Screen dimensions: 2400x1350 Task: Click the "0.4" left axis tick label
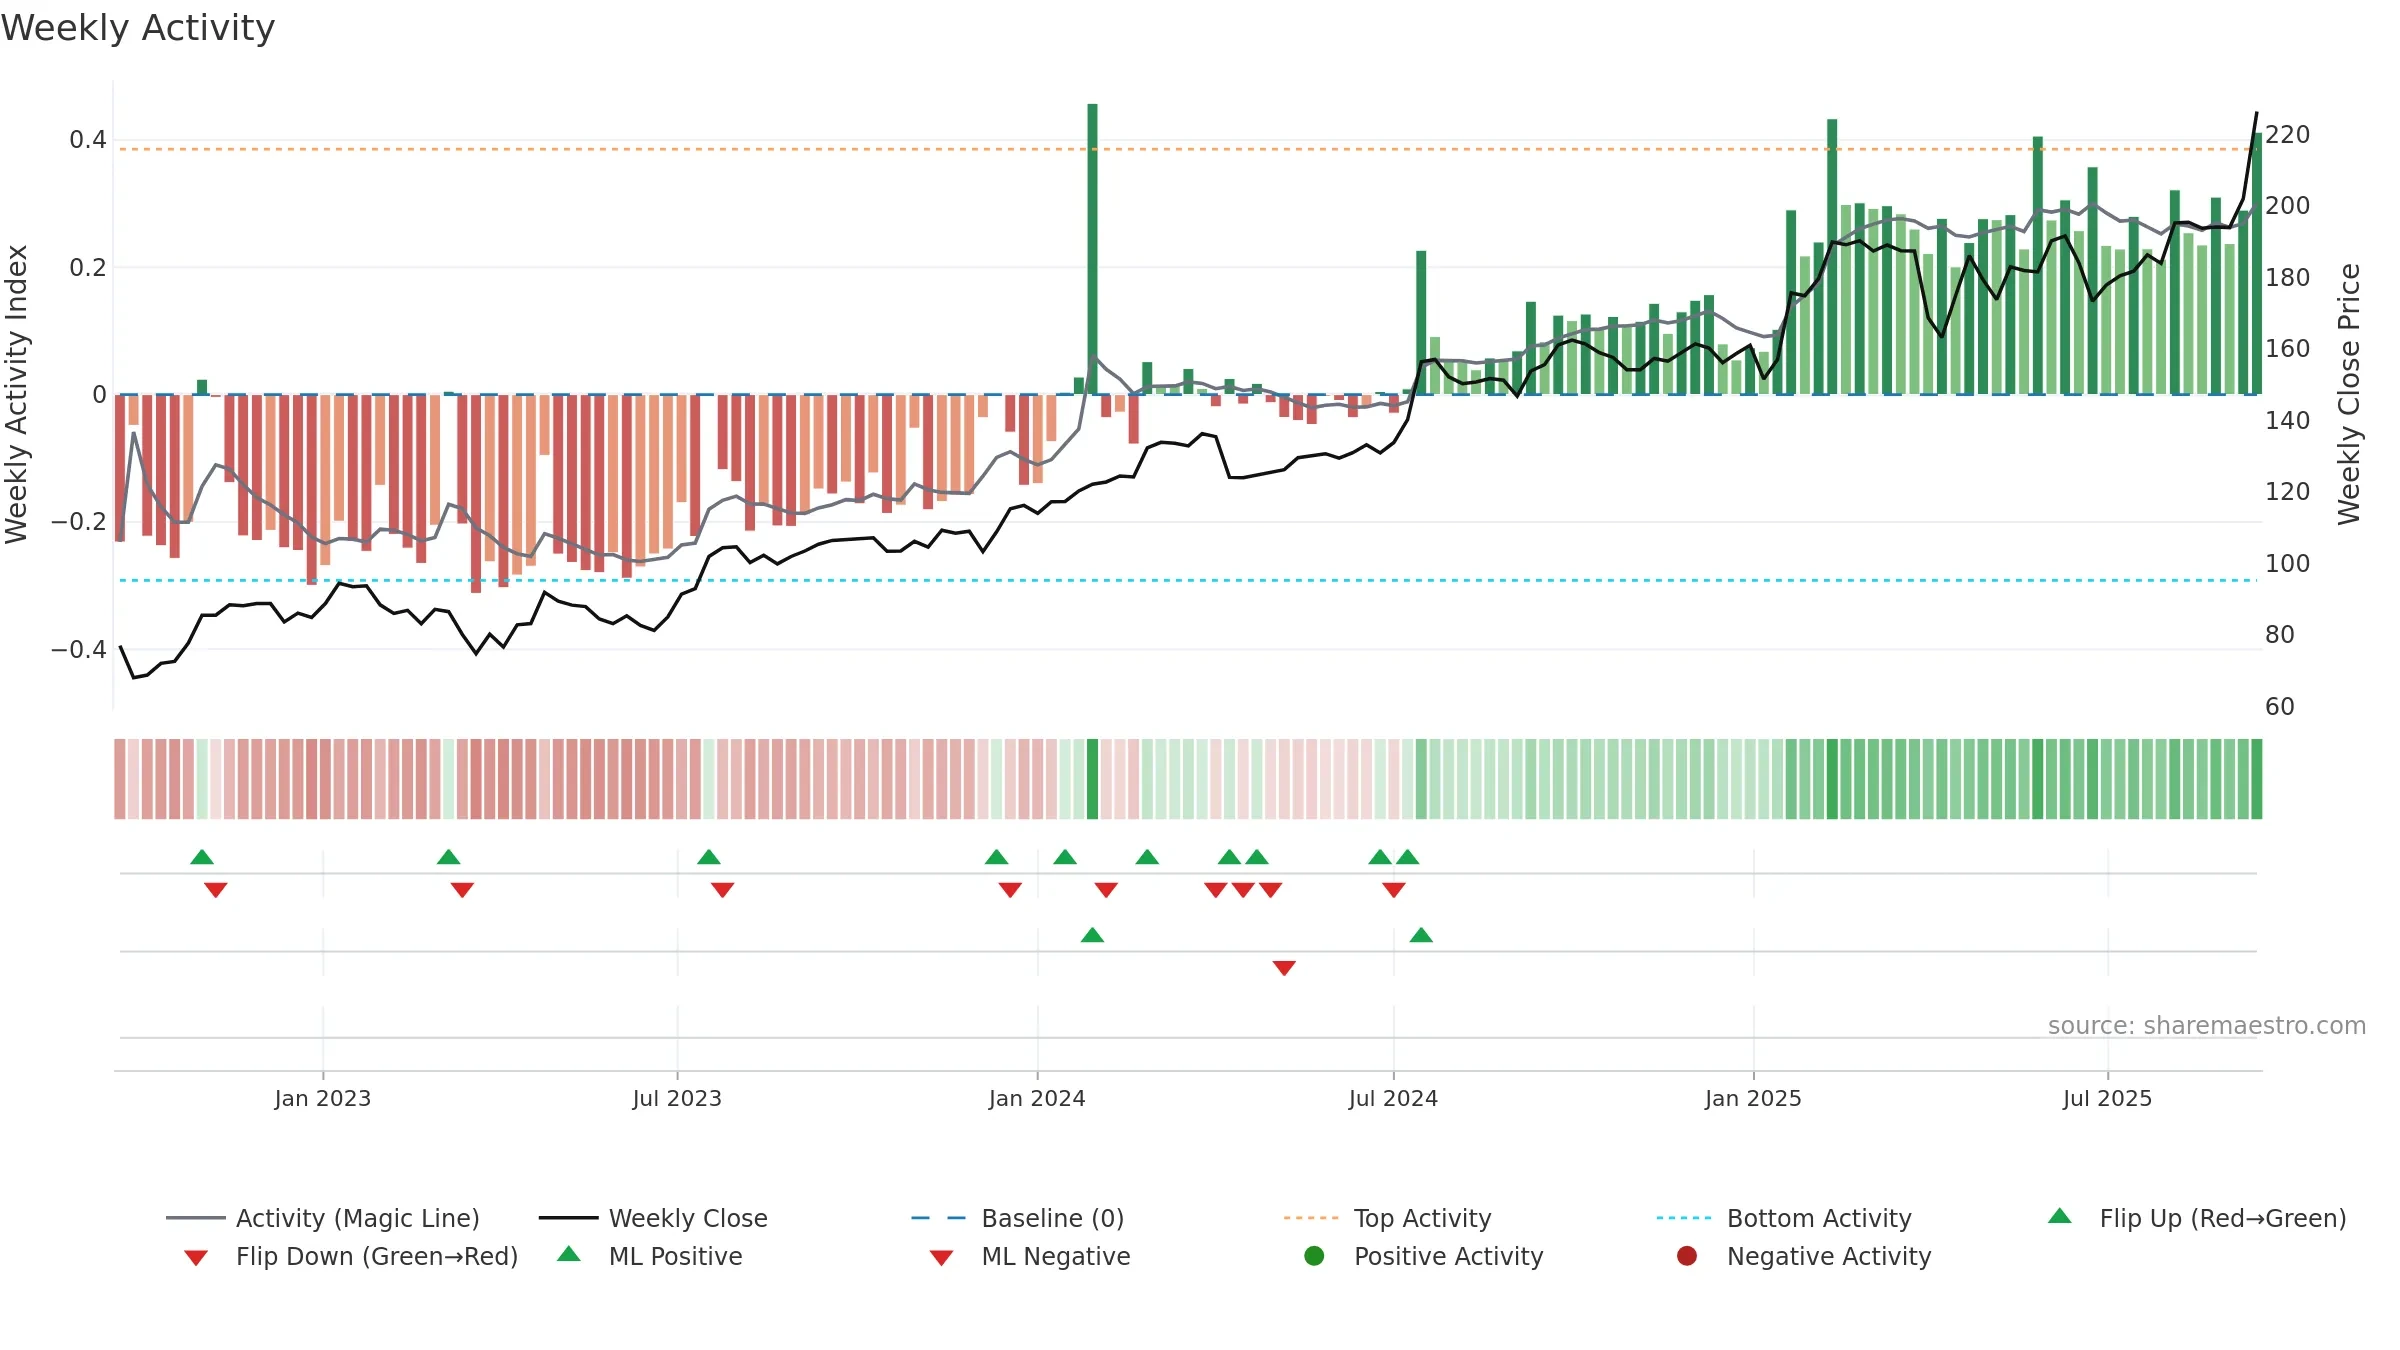click(88, 139)
